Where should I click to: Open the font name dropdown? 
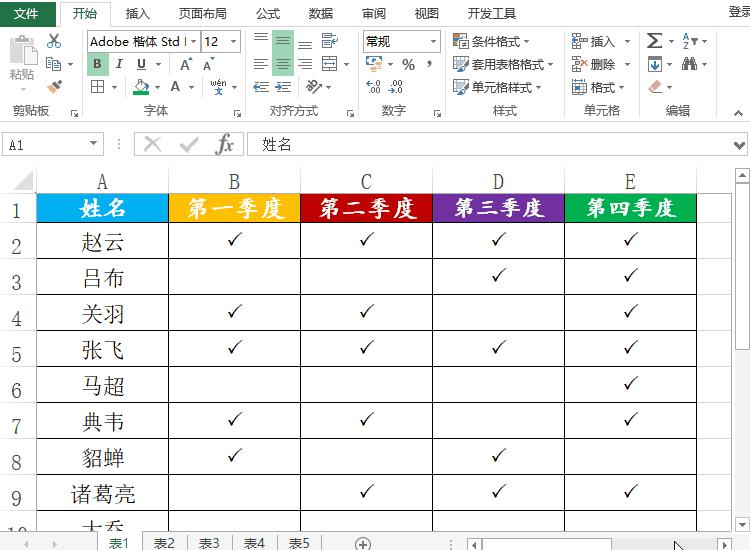click(193, 42)
